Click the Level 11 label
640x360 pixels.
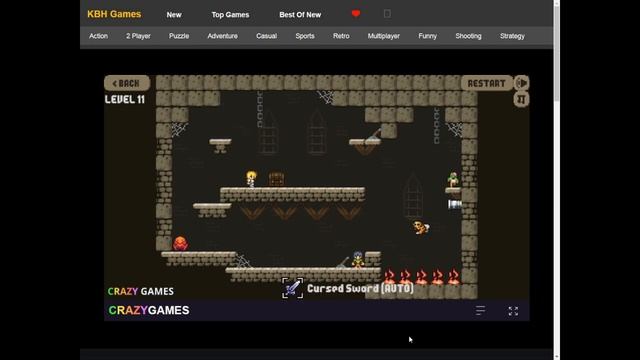point(125,100)
